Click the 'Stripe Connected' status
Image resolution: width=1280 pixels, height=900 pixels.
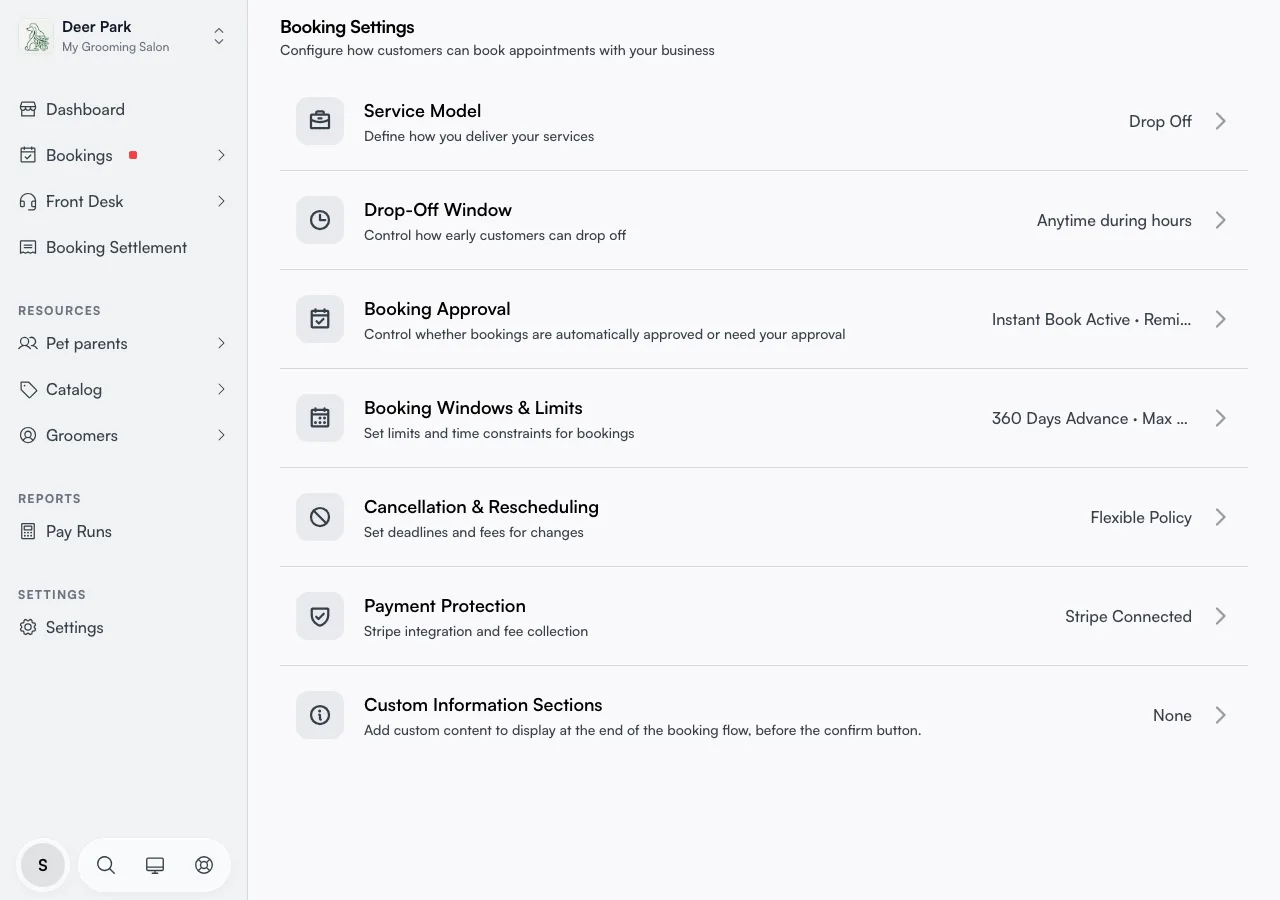click(1128, 616)
